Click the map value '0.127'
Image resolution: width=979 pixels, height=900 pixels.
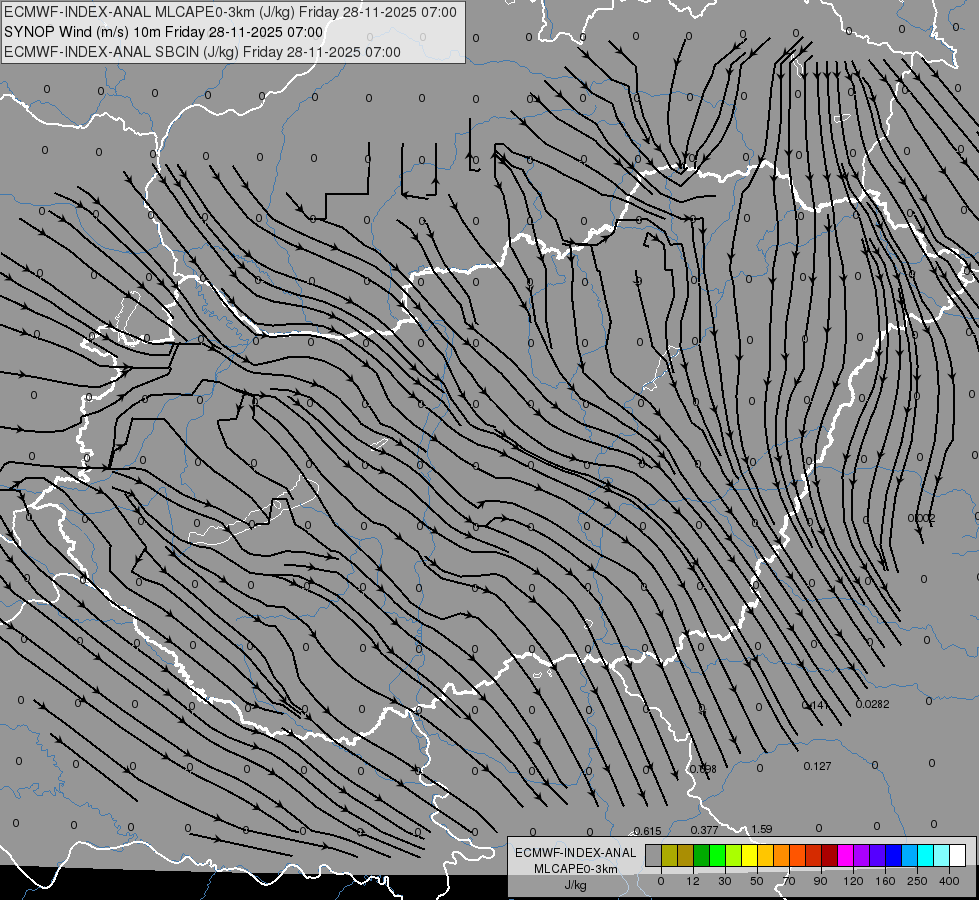pyautogui.click(x=817, y=766)
